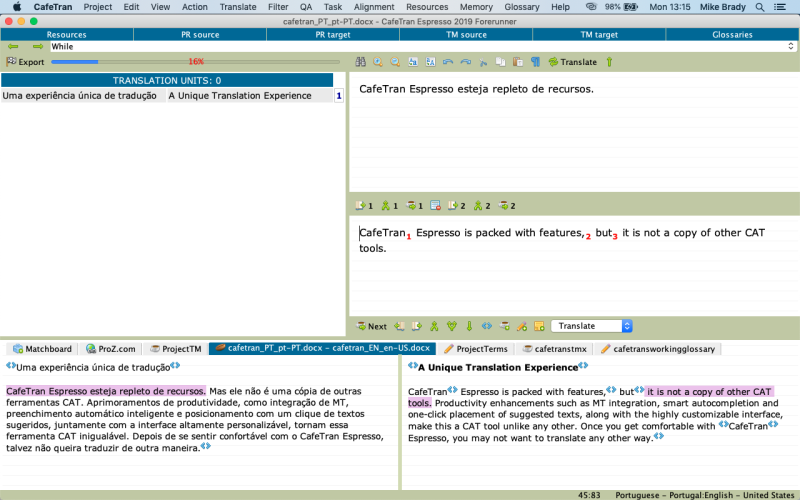Insert segment tag 1 with book icon
The height and width of the screenshot is (500, 800).
(364, 206)
